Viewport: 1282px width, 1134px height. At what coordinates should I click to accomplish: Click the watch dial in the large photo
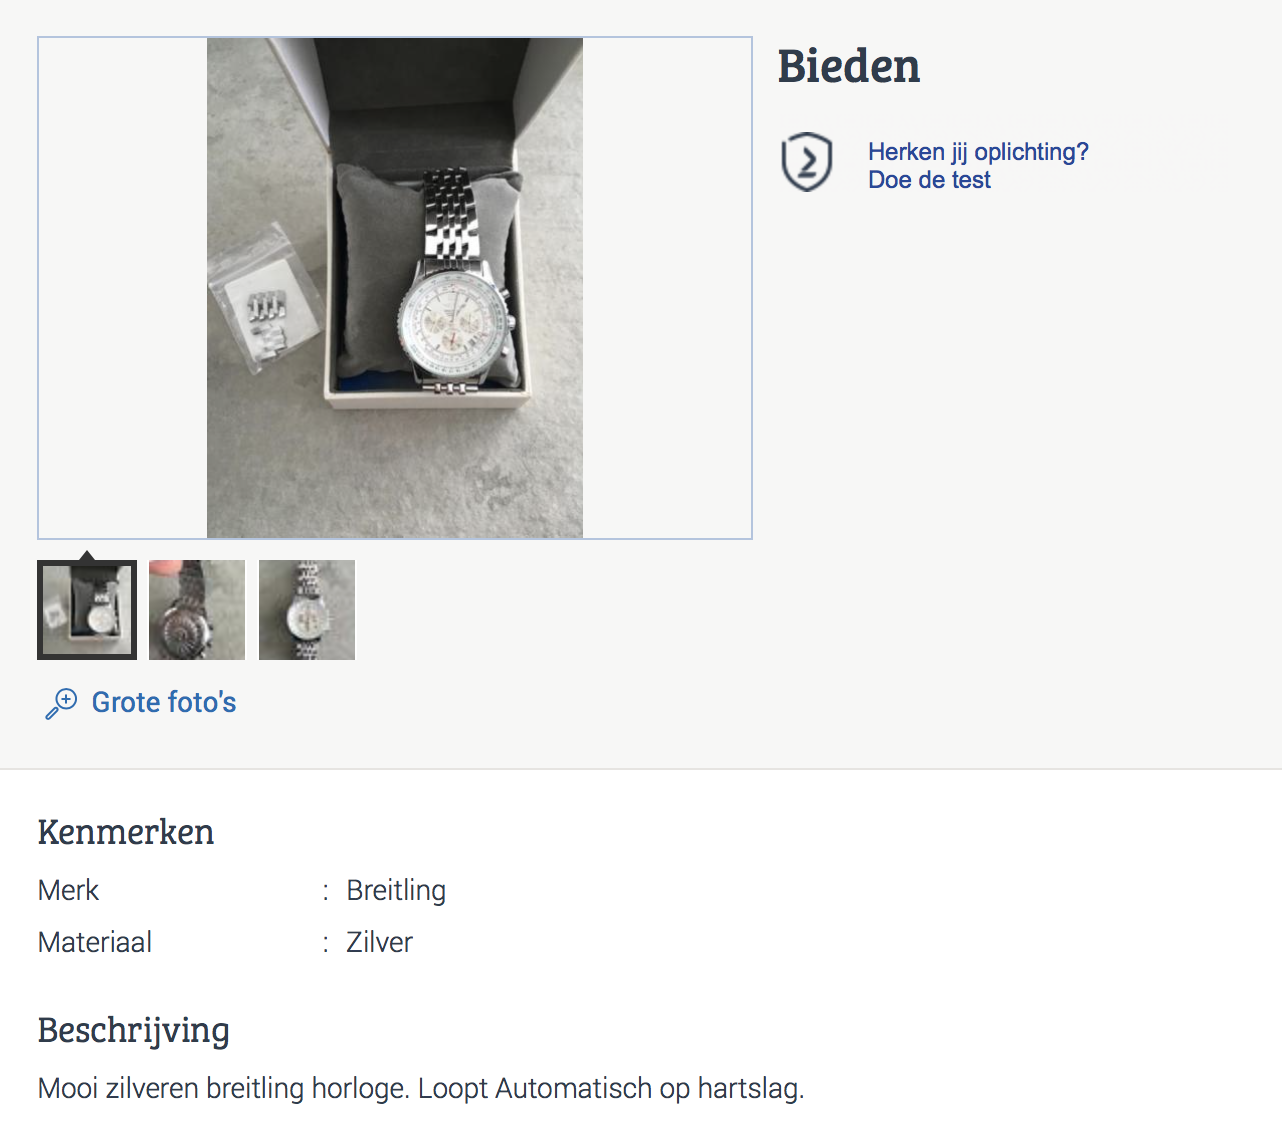[x=455, y=320]
